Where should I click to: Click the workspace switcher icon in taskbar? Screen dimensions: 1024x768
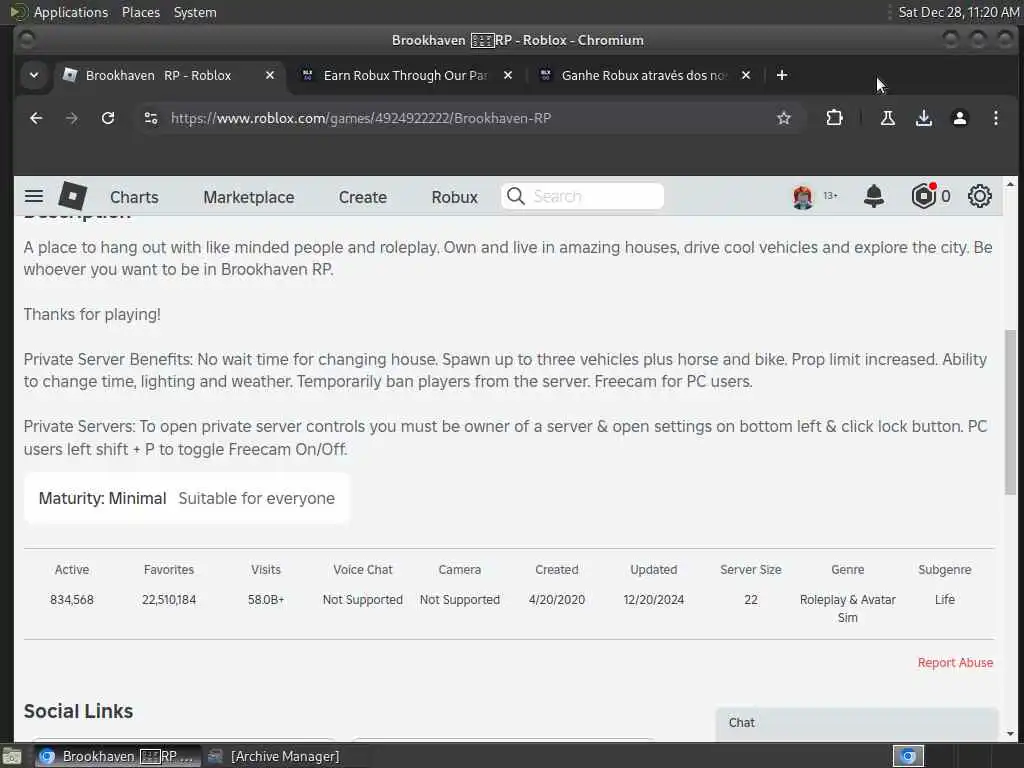coord(908,756)
